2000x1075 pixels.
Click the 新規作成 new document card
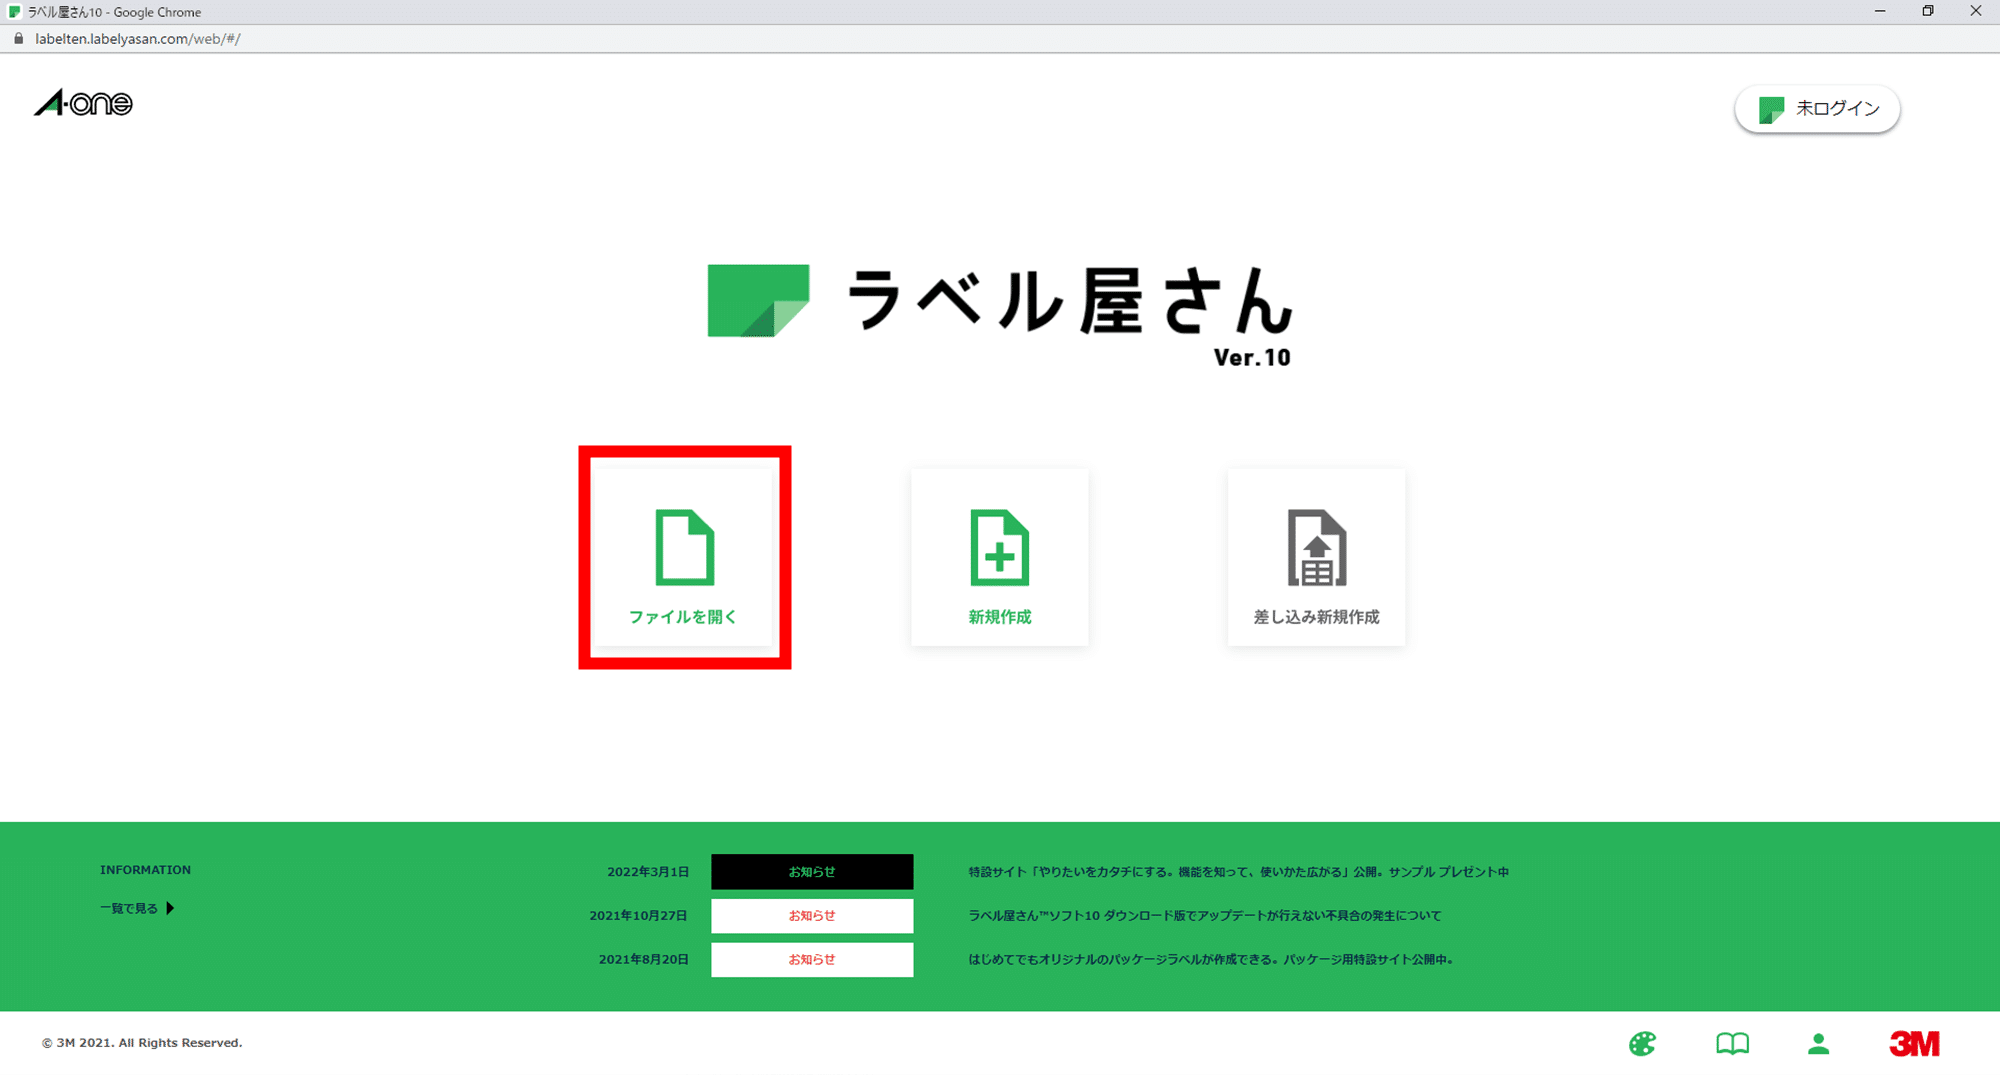[x=1000, y=557]
